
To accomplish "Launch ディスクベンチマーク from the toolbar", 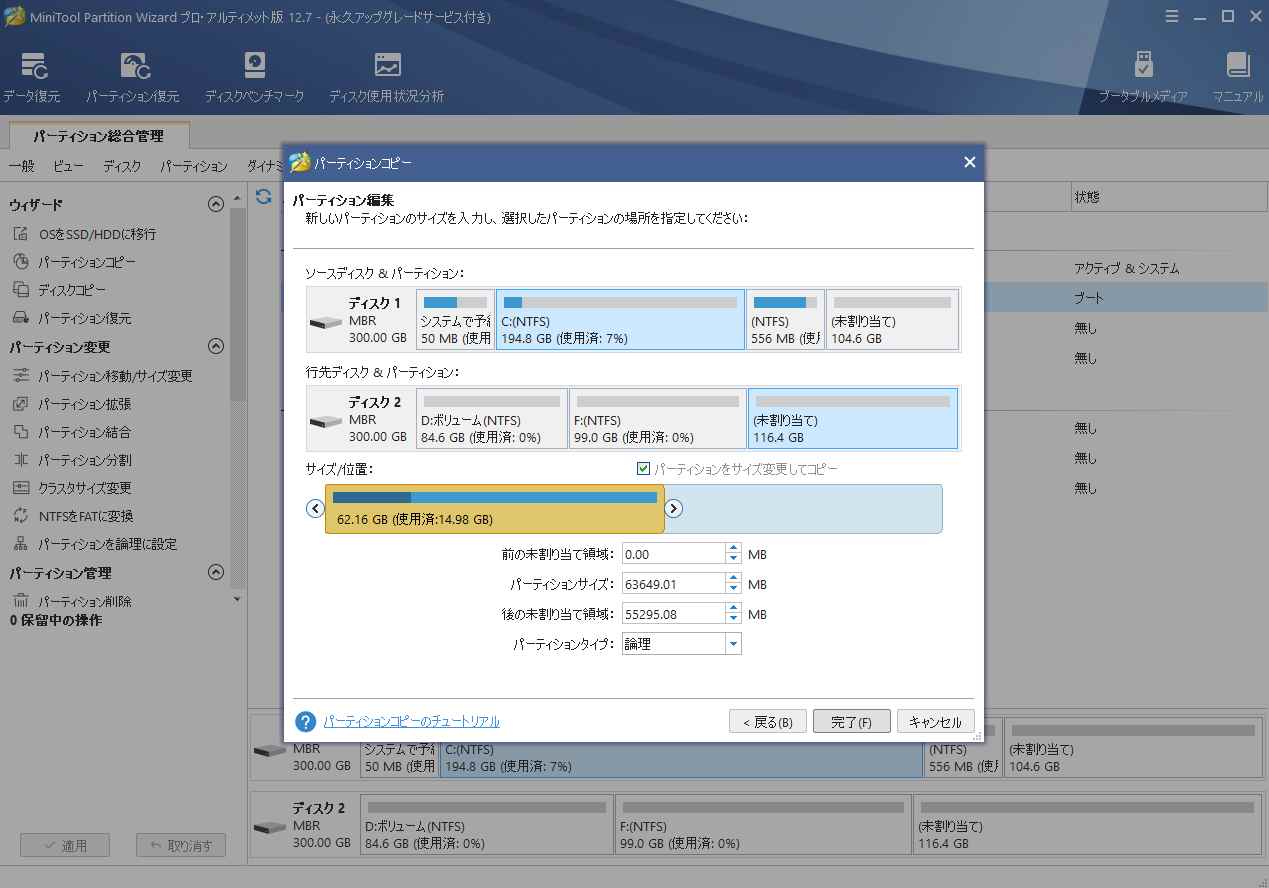I will coord(254,77).
